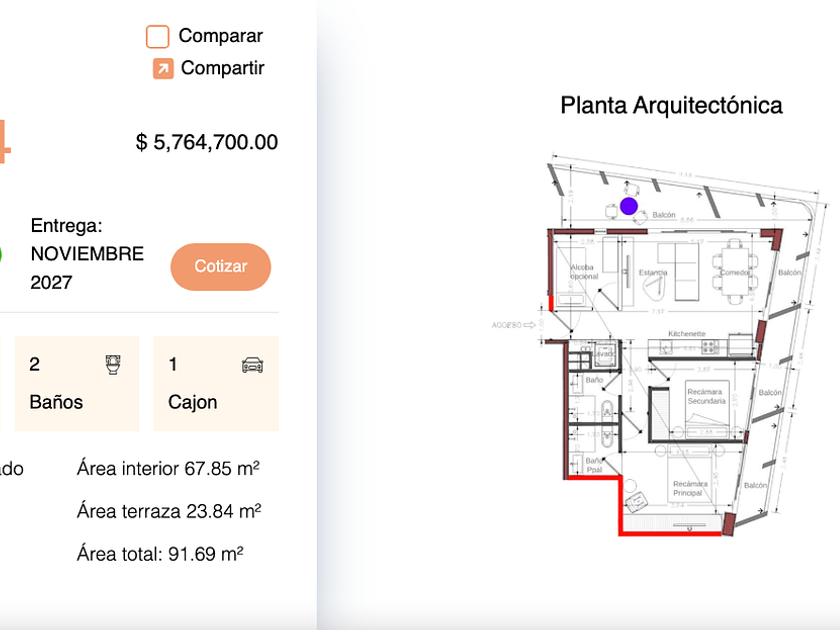The width and height of the screenshot is (840, 630).
Task: Click the Recámara Secundaria room on plan
Action: [x=706, y=396]
